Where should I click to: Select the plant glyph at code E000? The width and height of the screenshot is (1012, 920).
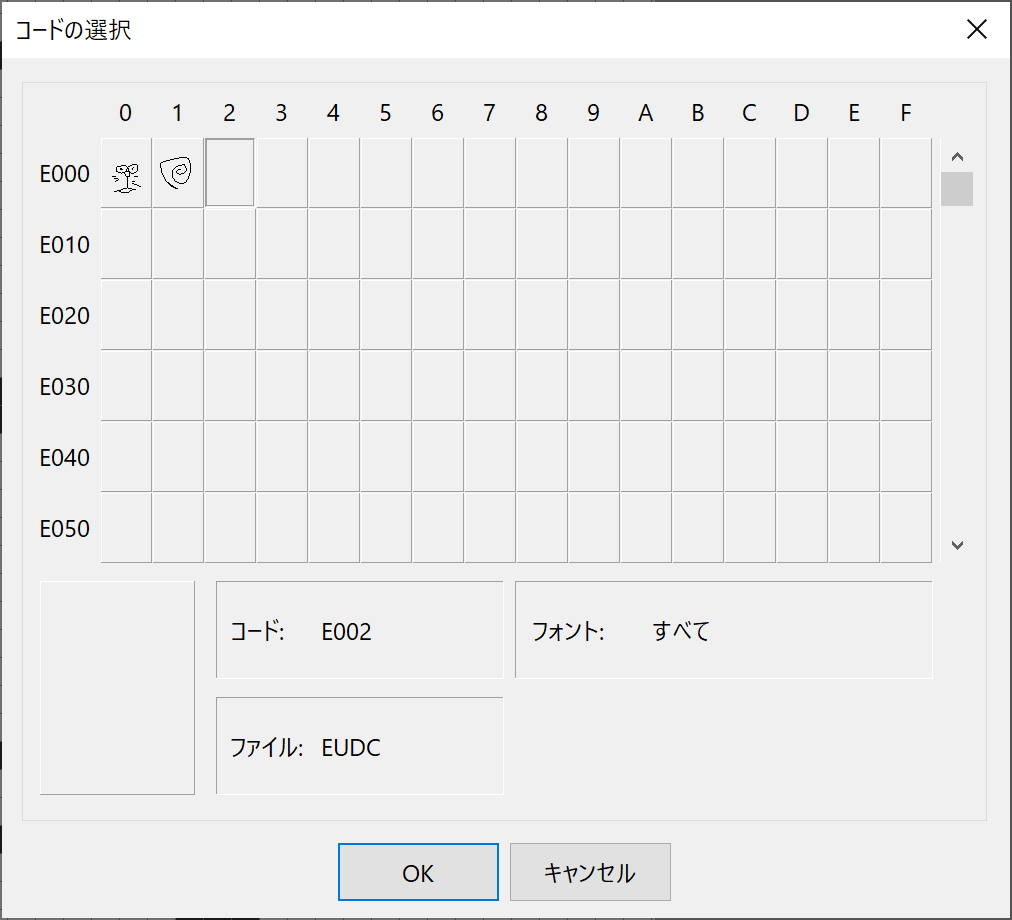125,173
